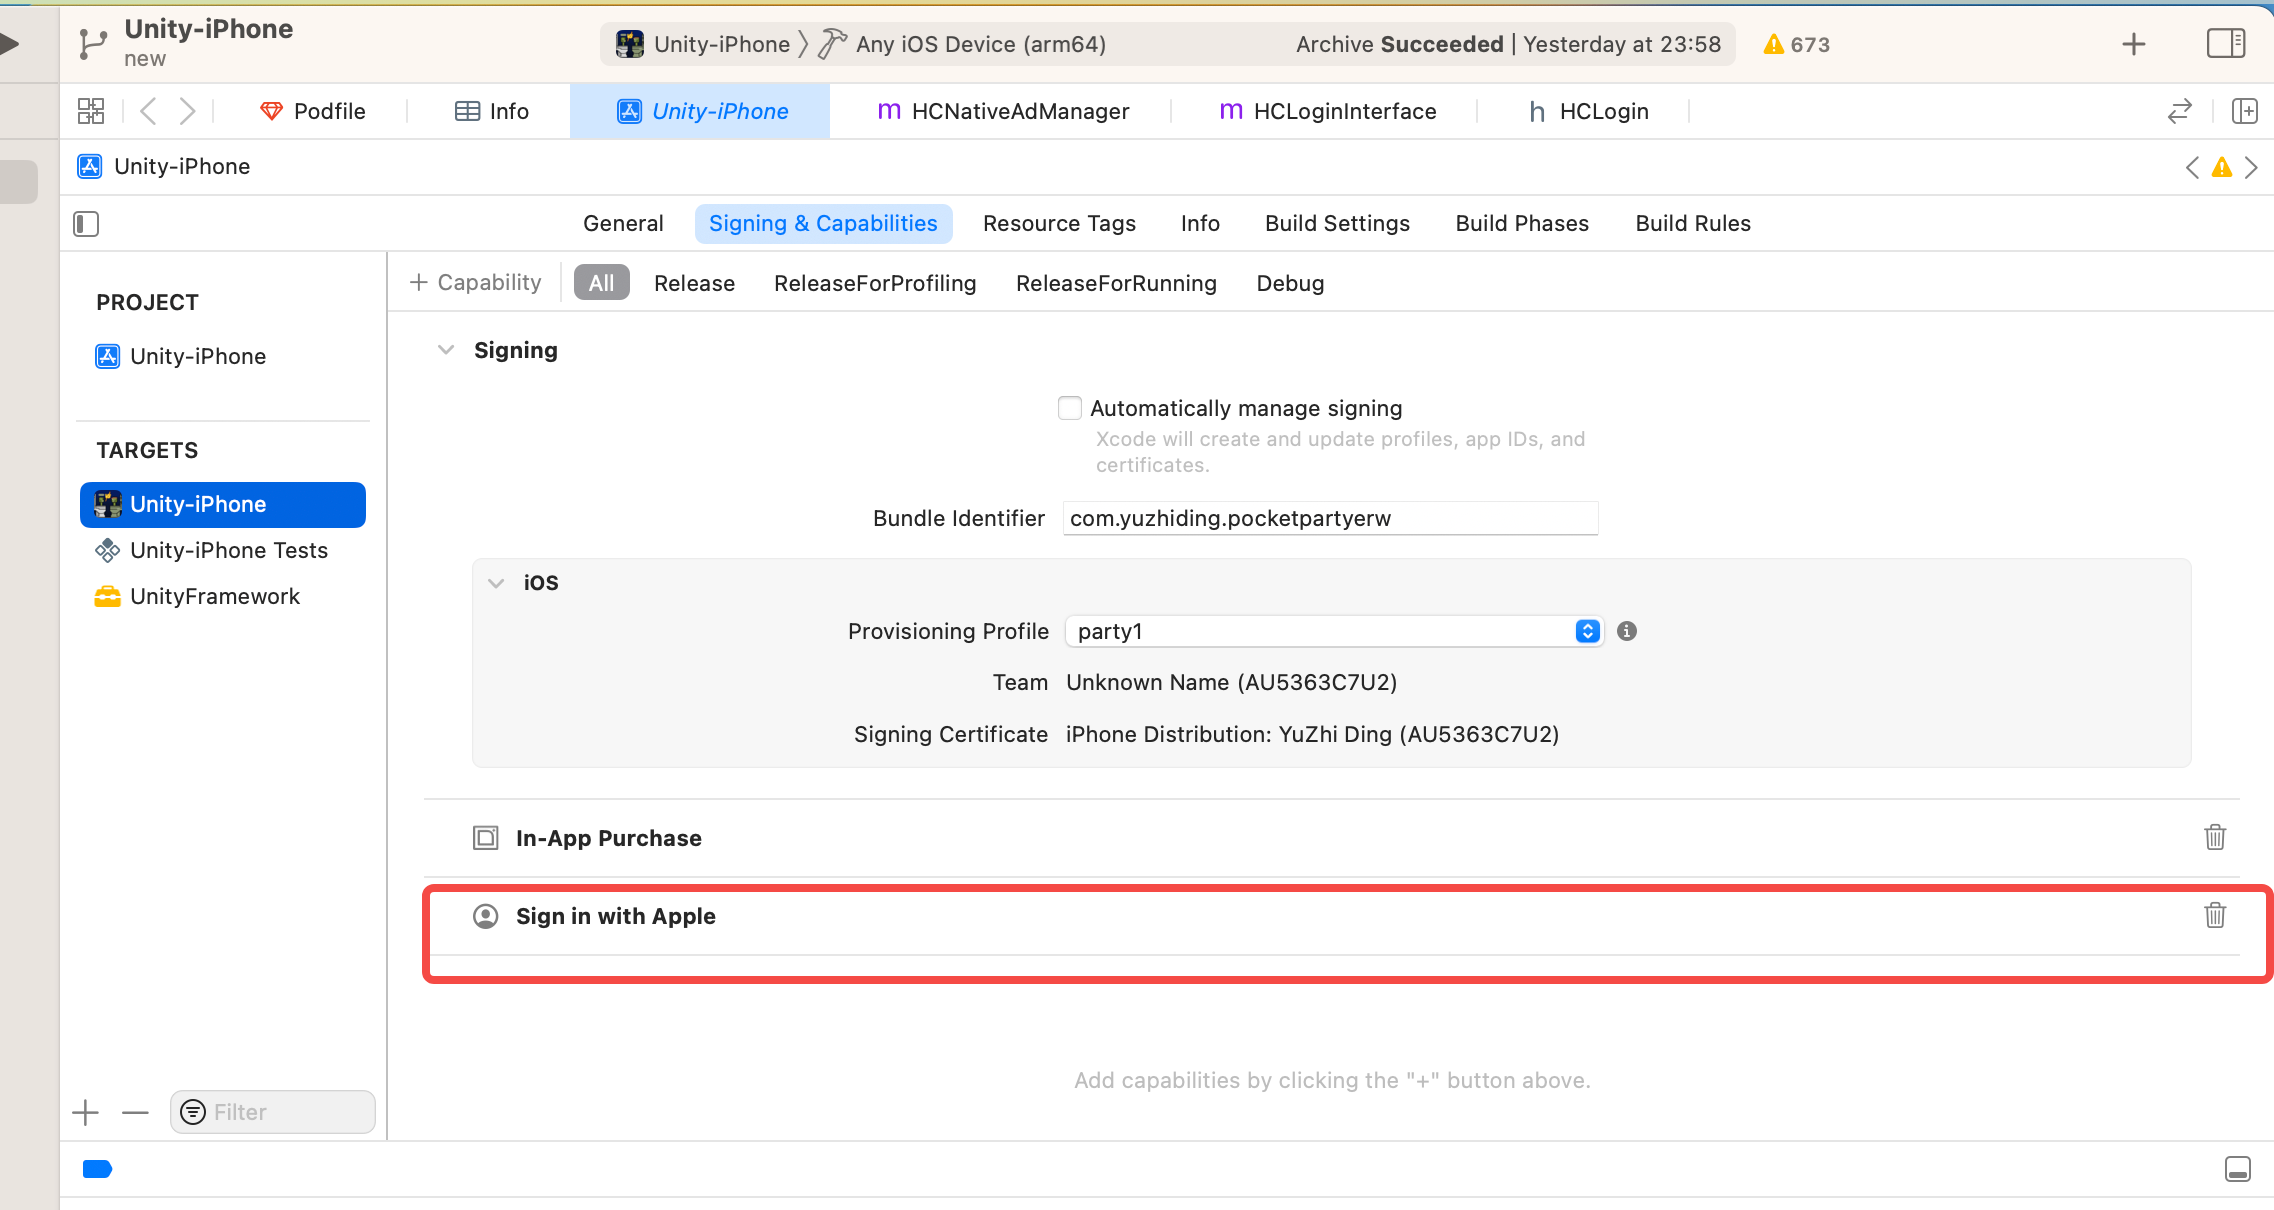Viewport: 2274px width, 1210px height.
Task: Click the add plus icon in toolbar
Action: (x=2133, y=44)
